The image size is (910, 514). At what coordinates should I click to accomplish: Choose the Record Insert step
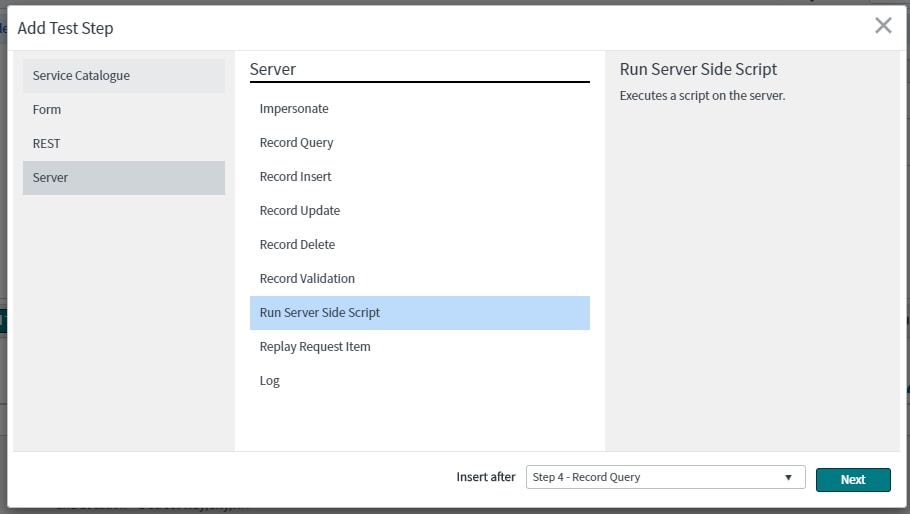pos(420,176)
